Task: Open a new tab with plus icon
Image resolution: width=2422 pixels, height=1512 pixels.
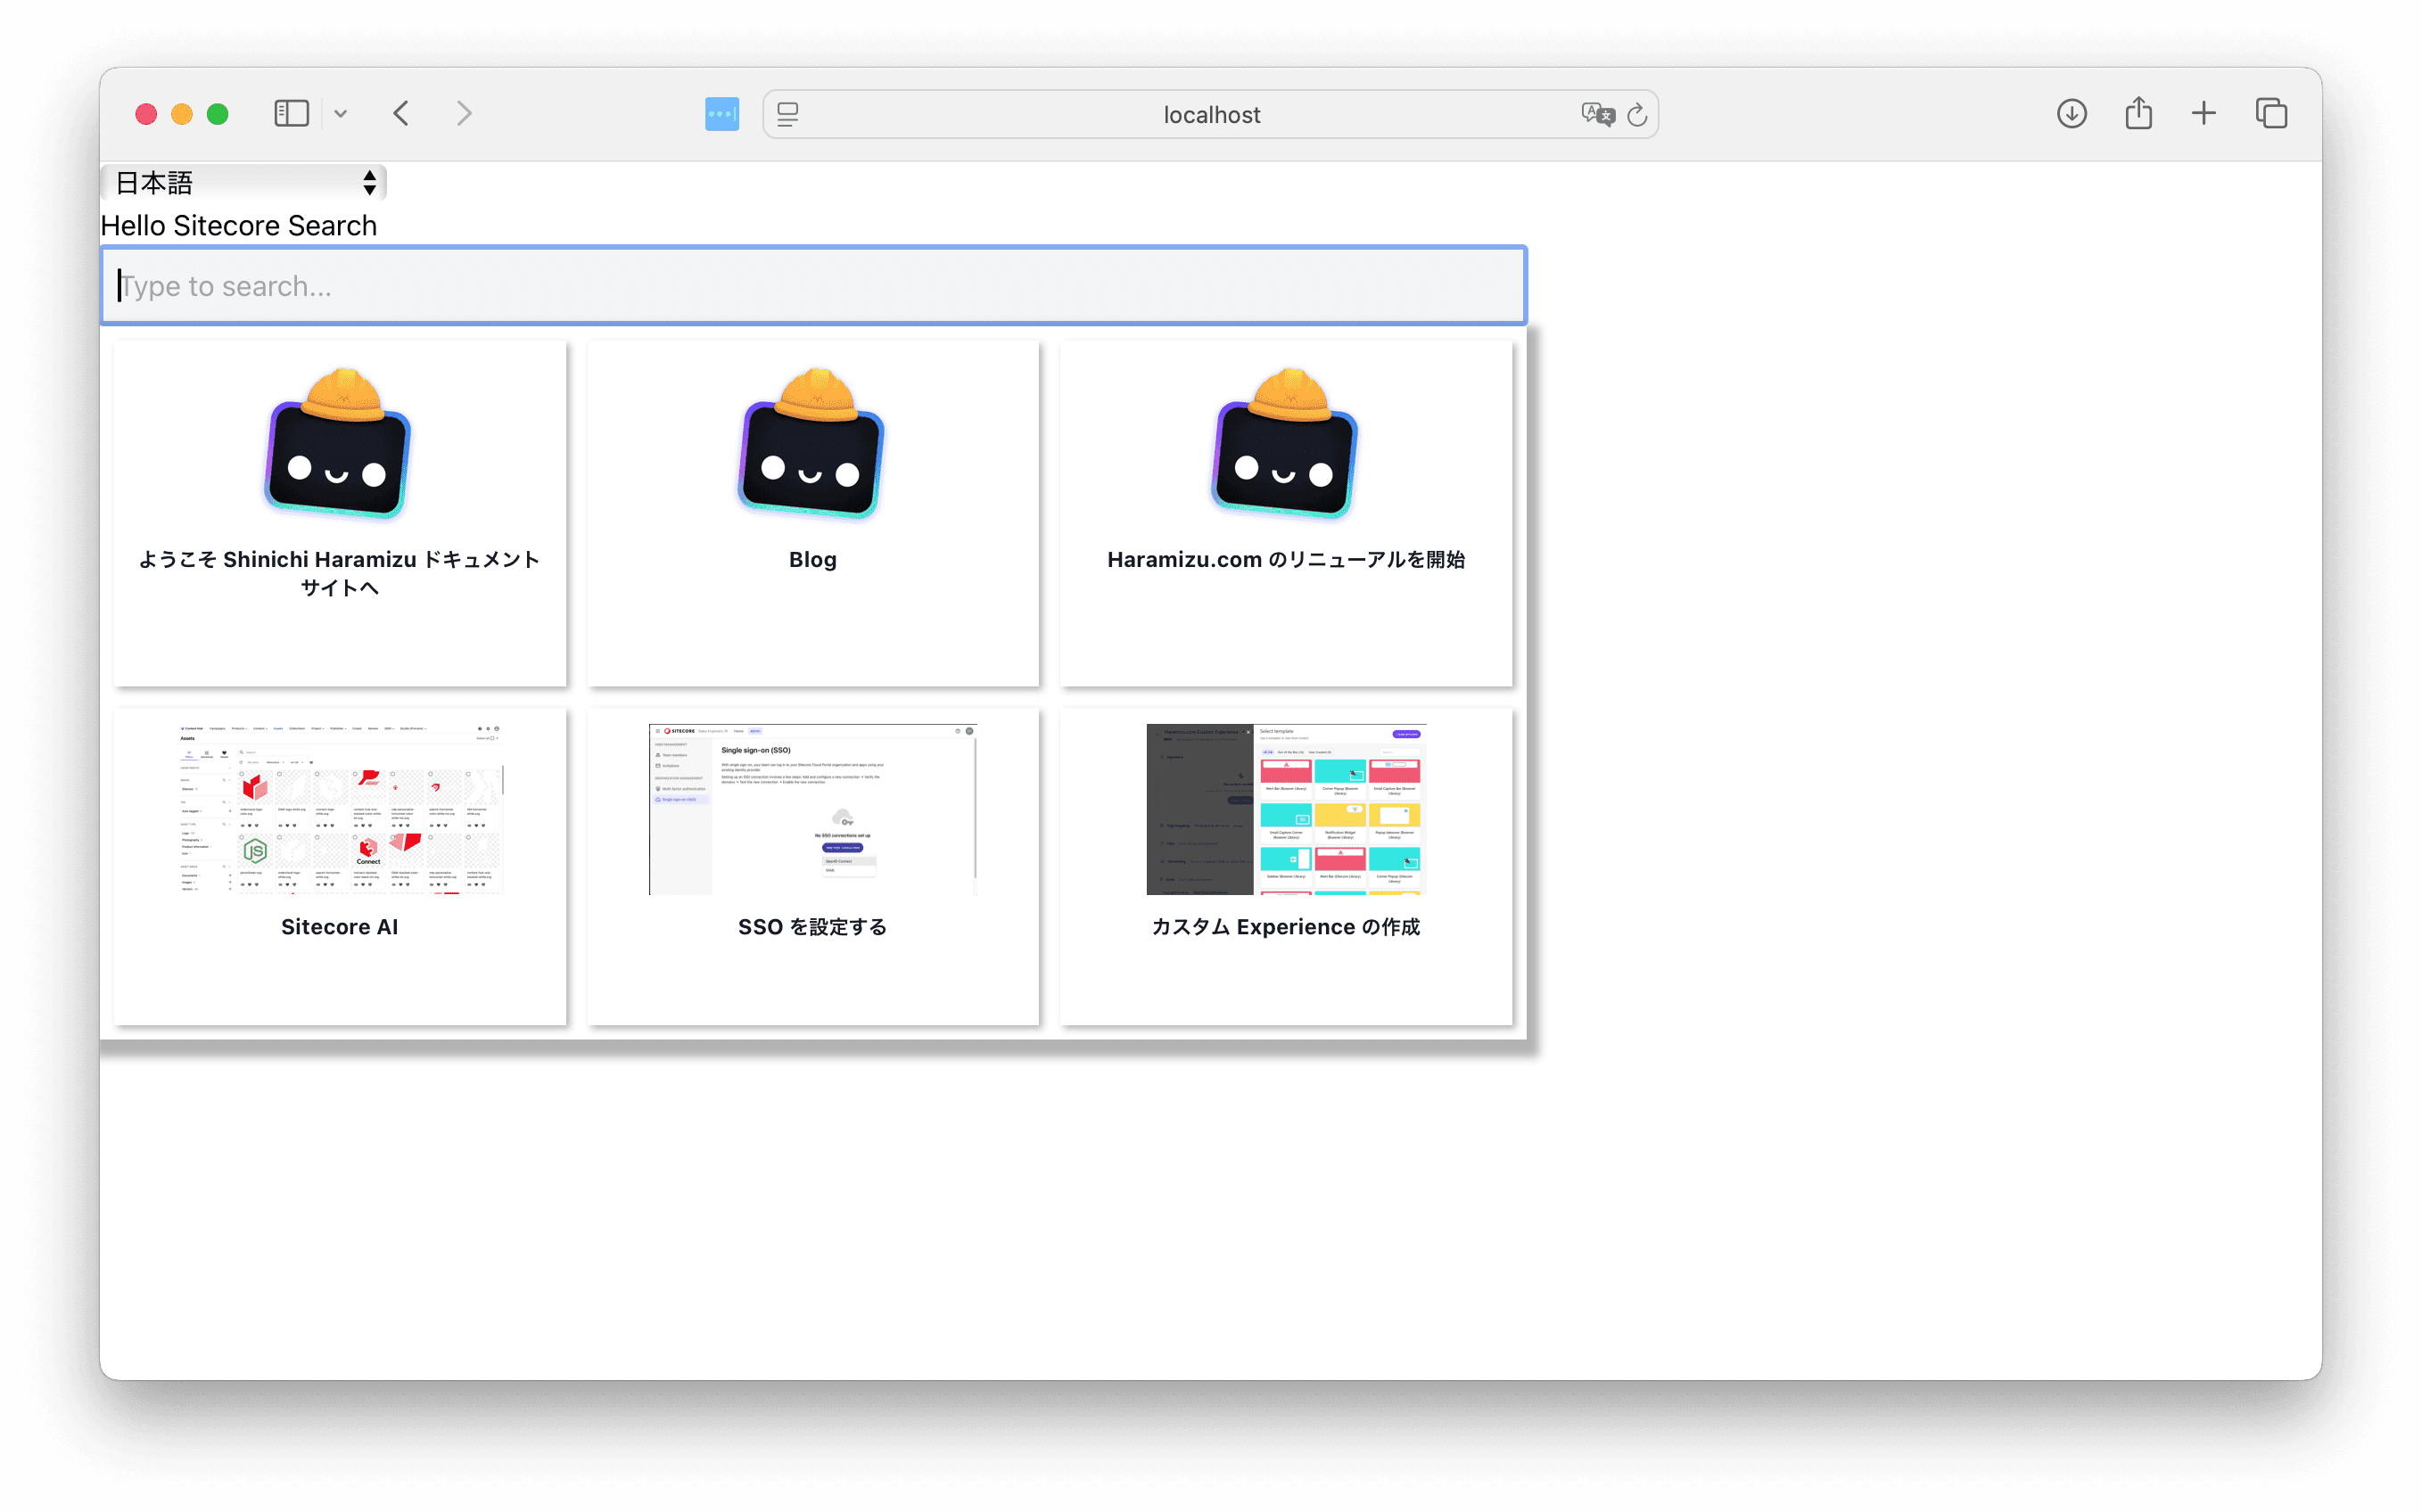Action: pos(2204,114)
